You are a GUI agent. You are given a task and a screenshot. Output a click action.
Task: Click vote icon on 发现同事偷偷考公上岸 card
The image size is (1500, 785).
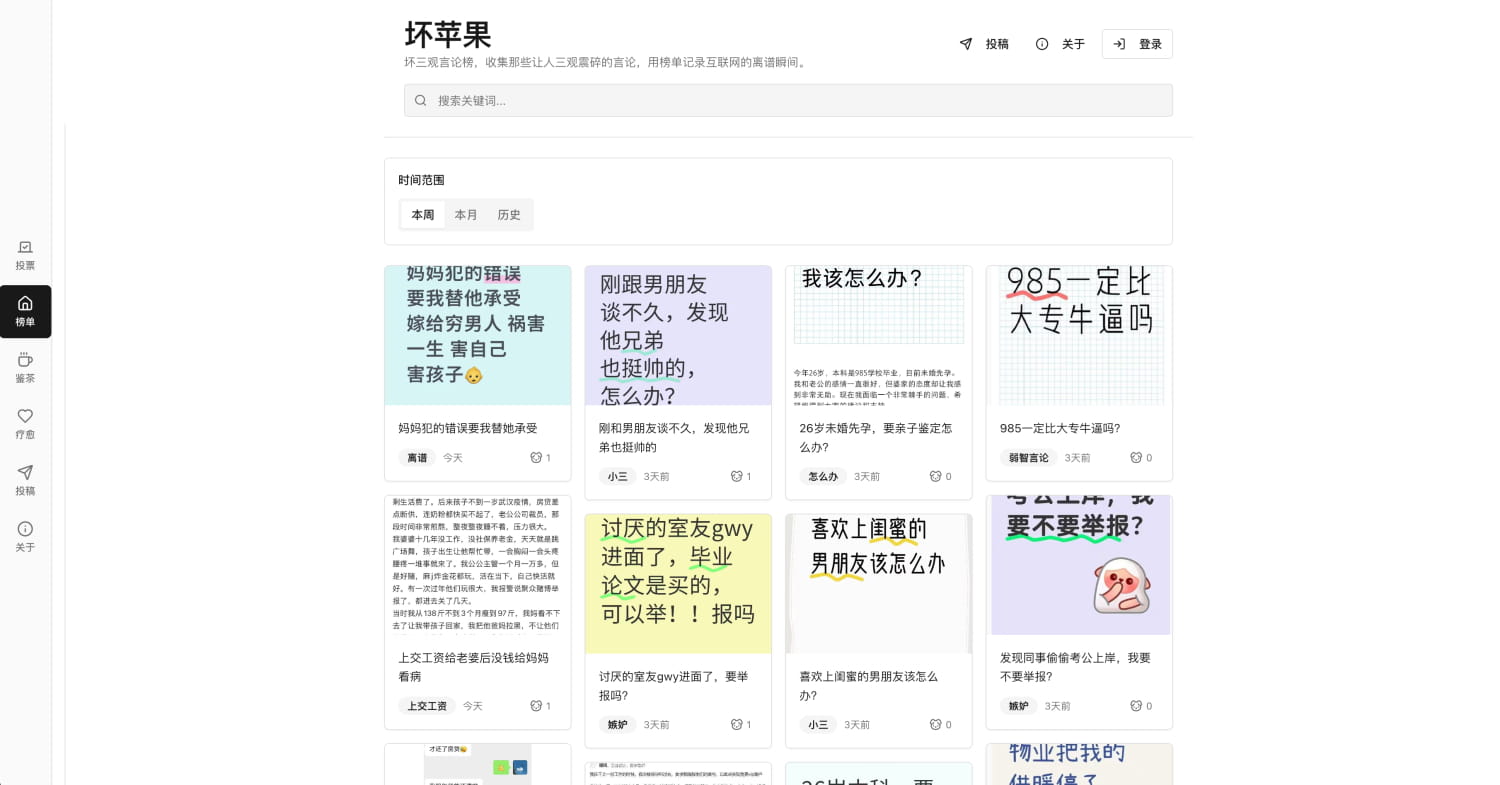click(x=1136, y=706)
